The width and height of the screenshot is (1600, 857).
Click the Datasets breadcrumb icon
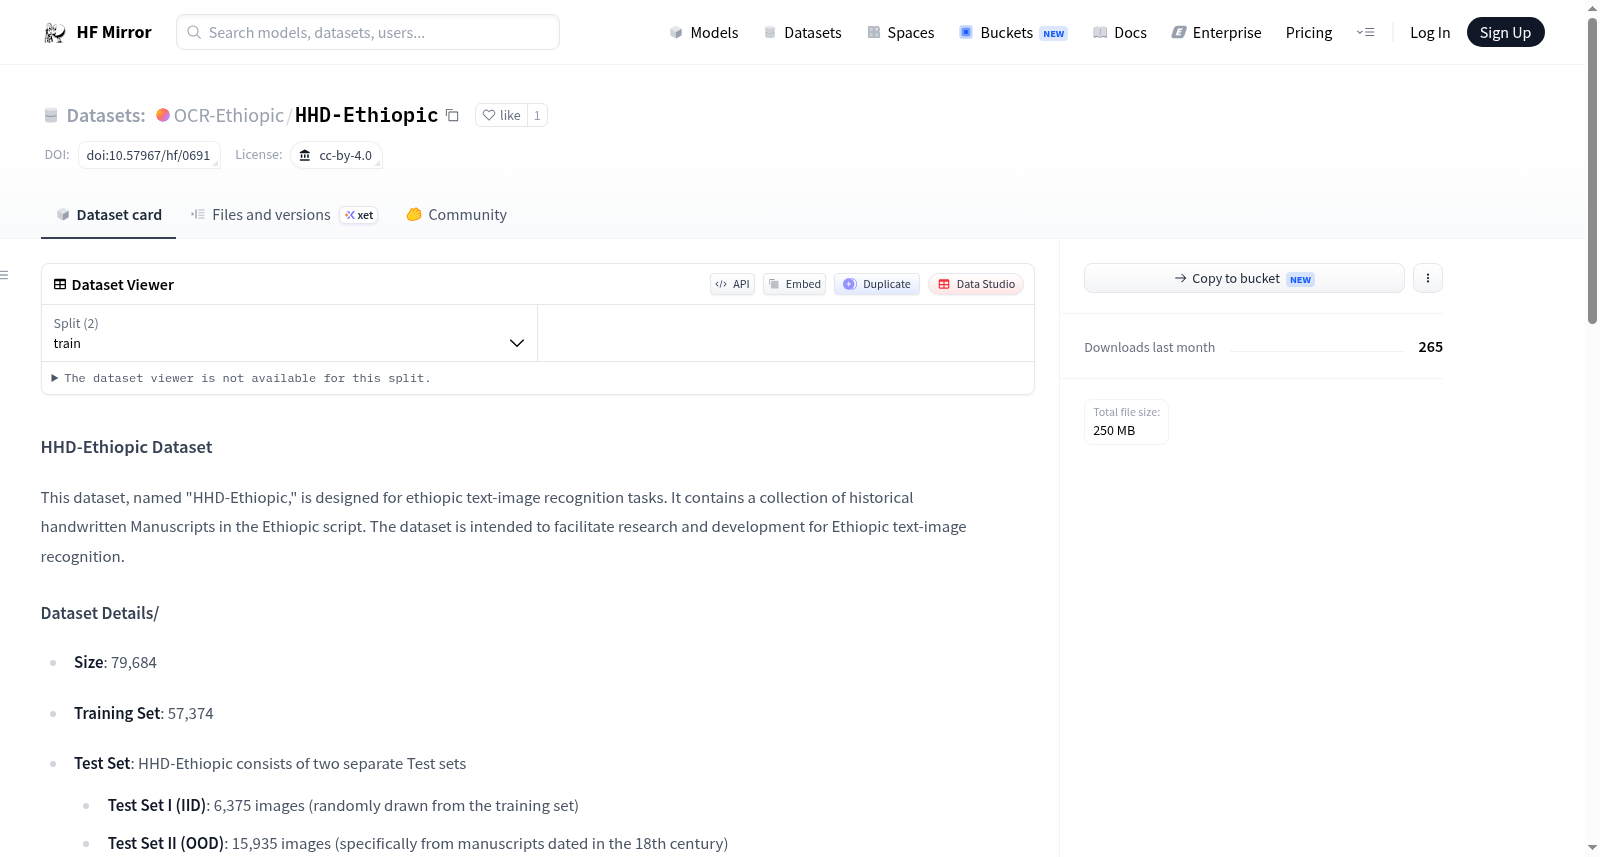[51, 115]
